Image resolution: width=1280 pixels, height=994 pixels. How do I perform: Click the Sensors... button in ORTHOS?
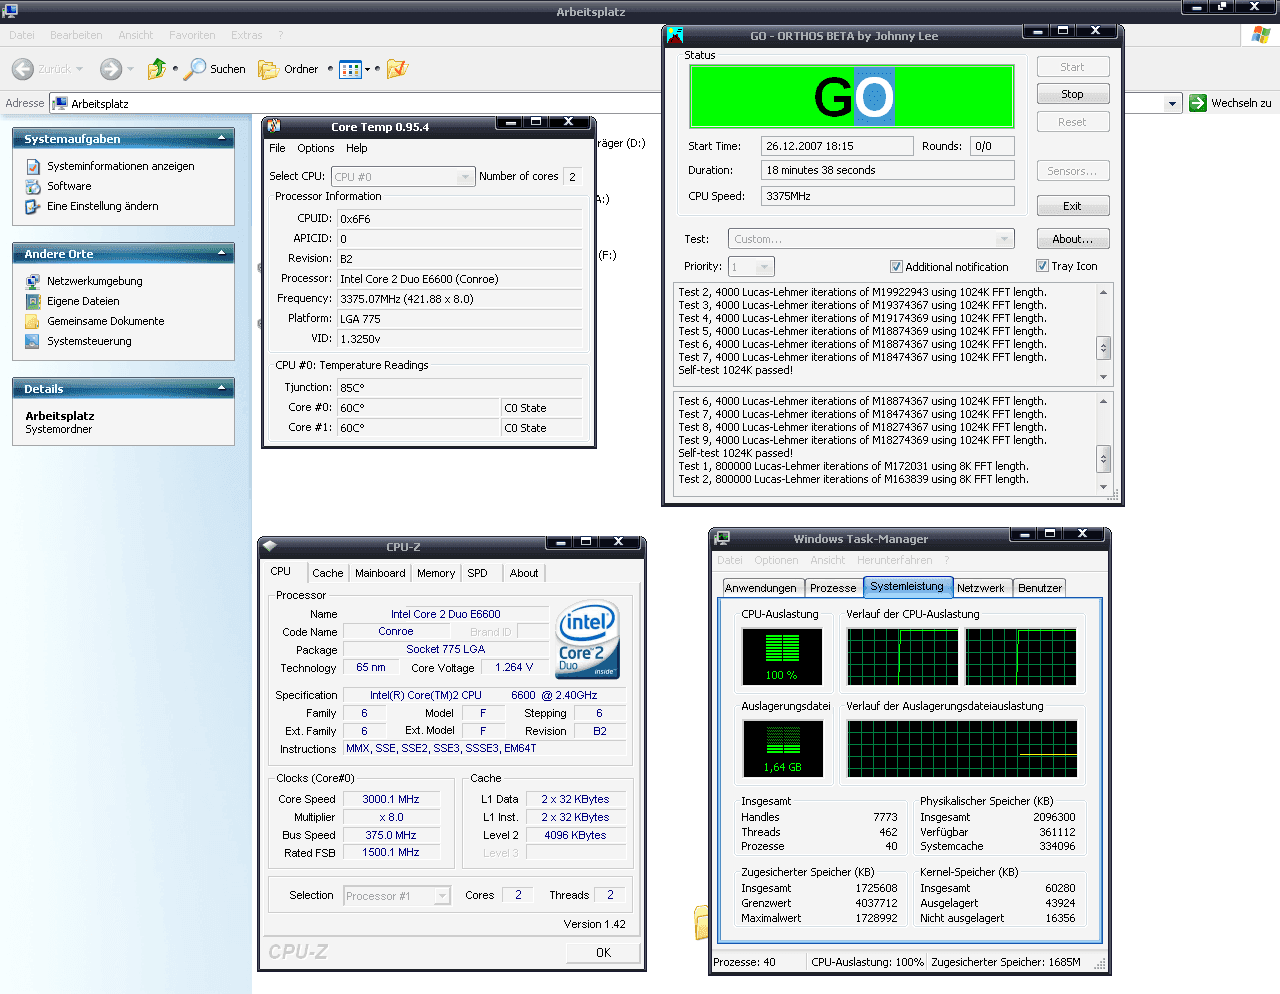click(x=1072, y=171)
